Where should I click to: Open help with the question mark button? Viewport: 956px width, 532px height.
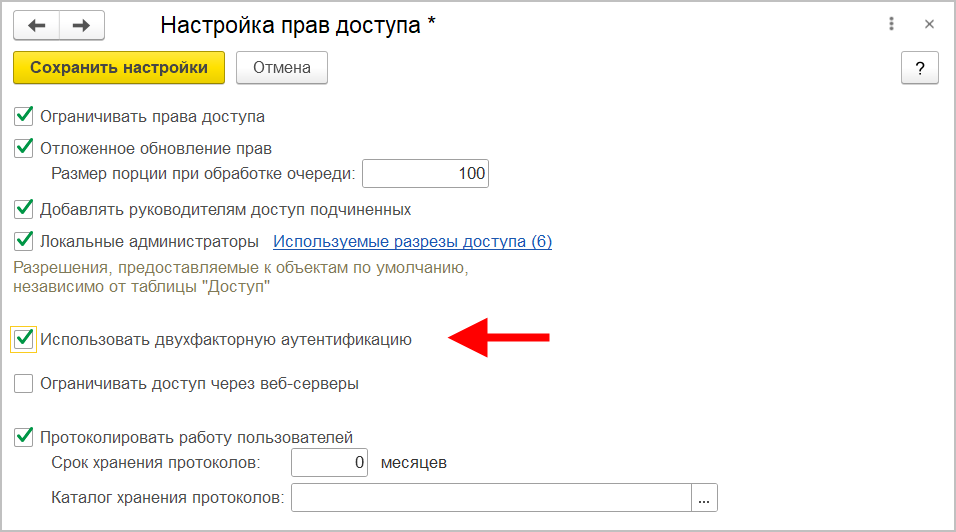click(920, 68)
